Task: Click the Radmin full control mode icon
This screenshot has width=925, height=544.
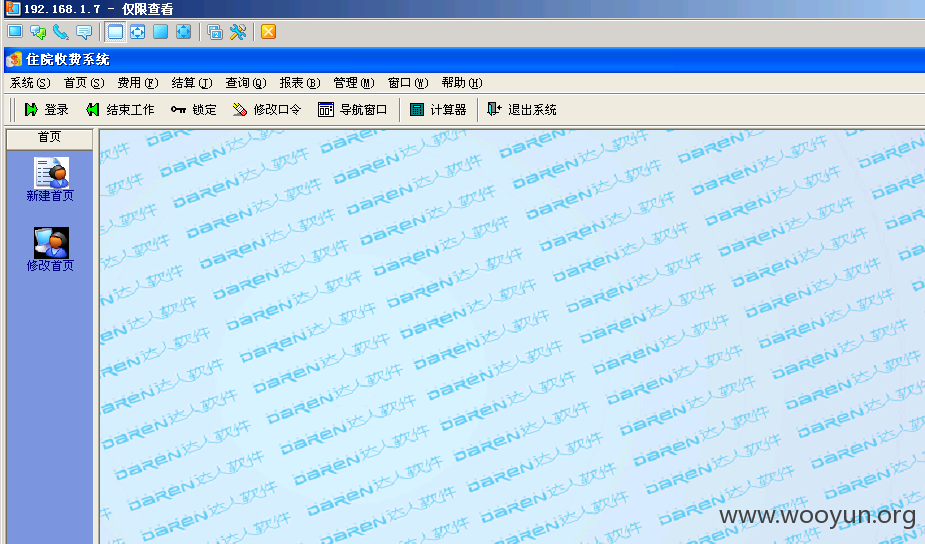Action: coord(15,32)
